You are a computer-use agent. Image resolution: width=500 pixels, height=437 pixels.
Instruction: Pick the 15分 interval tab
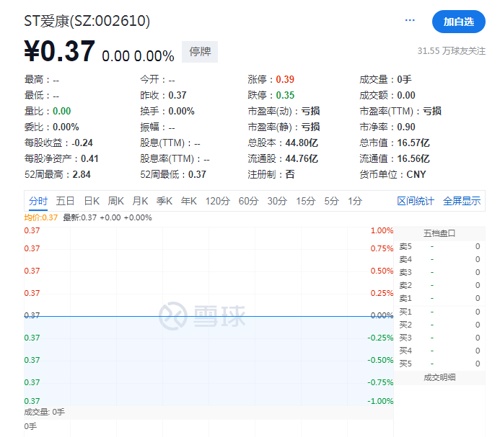click(306, 201)
